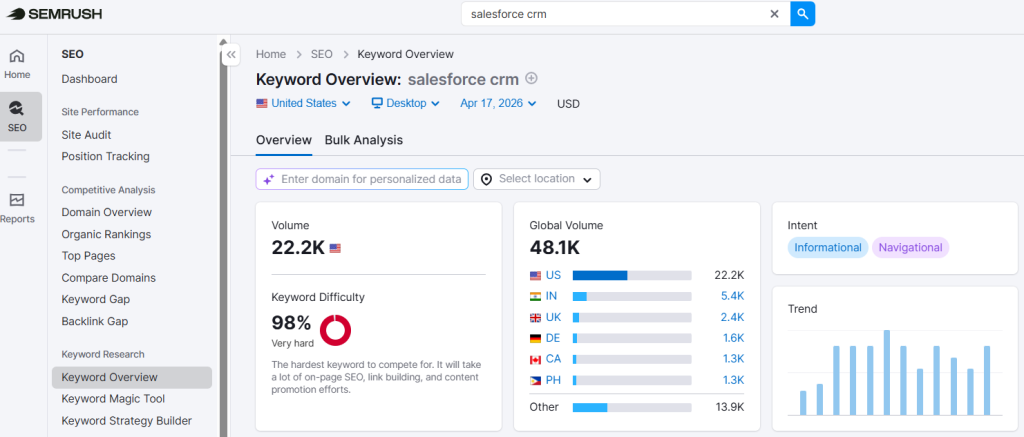Switch to the Overview tab
1024x437 pixels.
(284, 140)
